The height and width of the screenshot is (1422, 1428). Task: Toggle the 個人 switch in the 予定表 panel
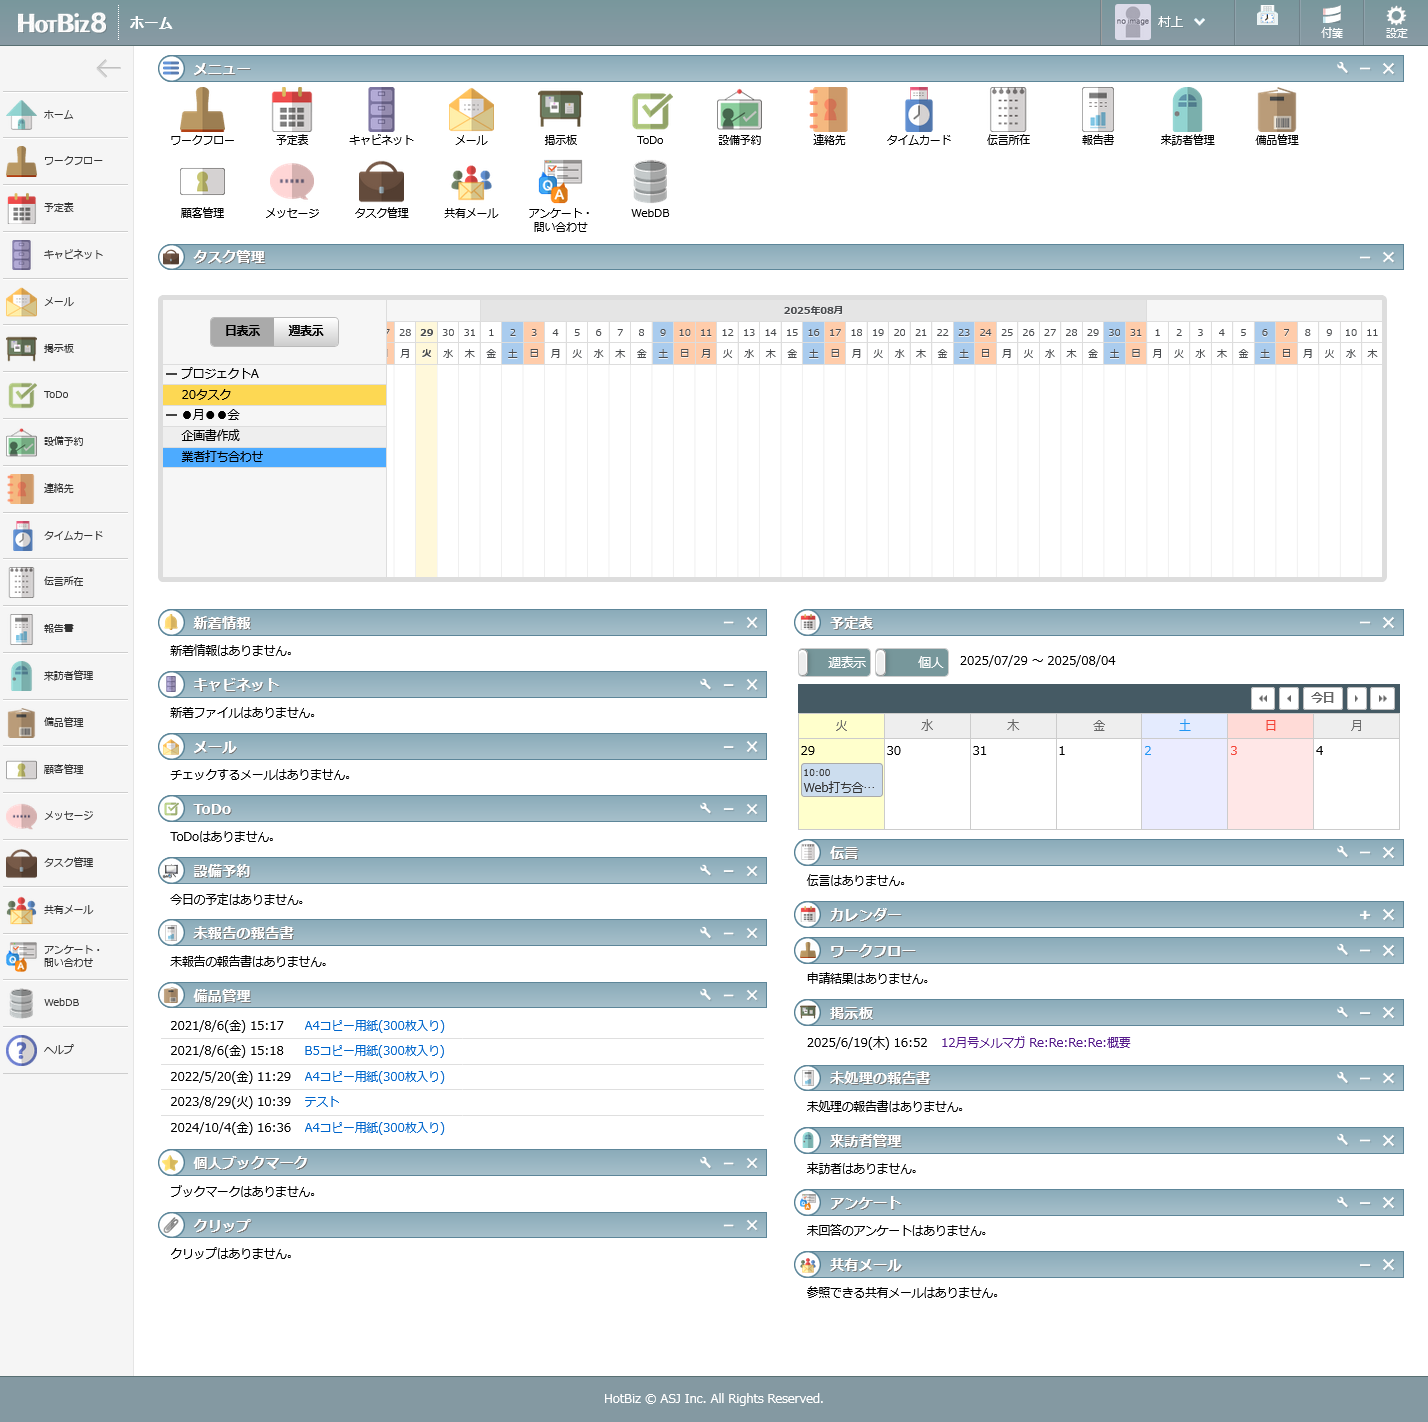pyautogui.click(x=912, y=662)
